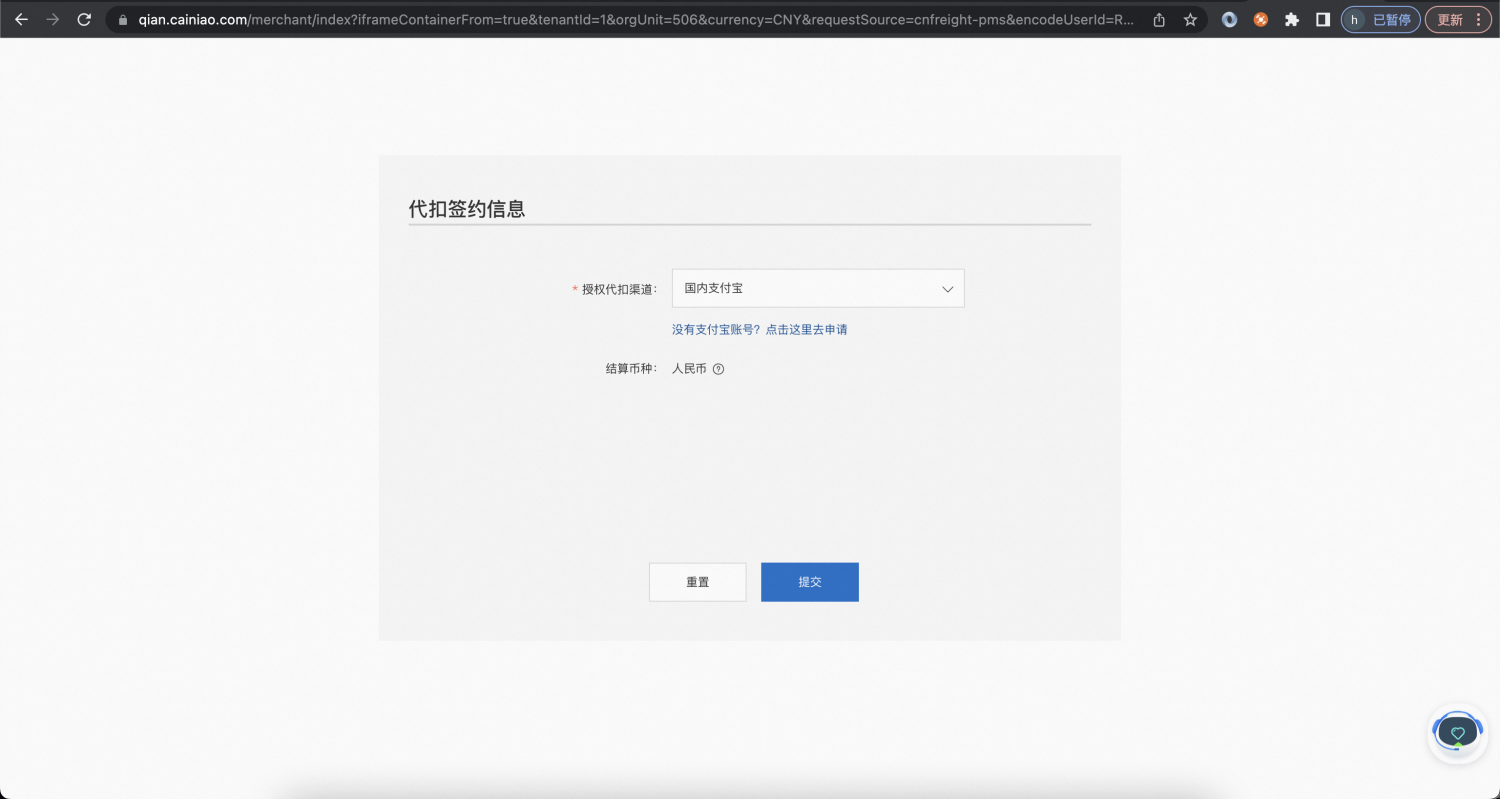Click the help icon next to 人民币
This screenshot has width=1500, height=799.
coord(718,369)
